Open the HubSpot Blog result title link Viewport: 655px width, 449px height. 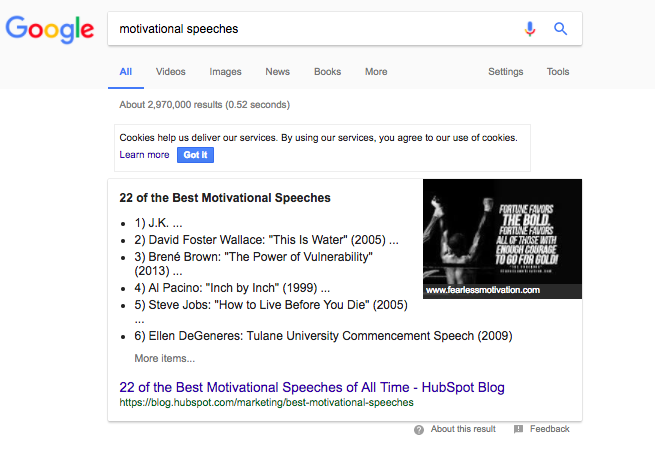tap(311, 387)
